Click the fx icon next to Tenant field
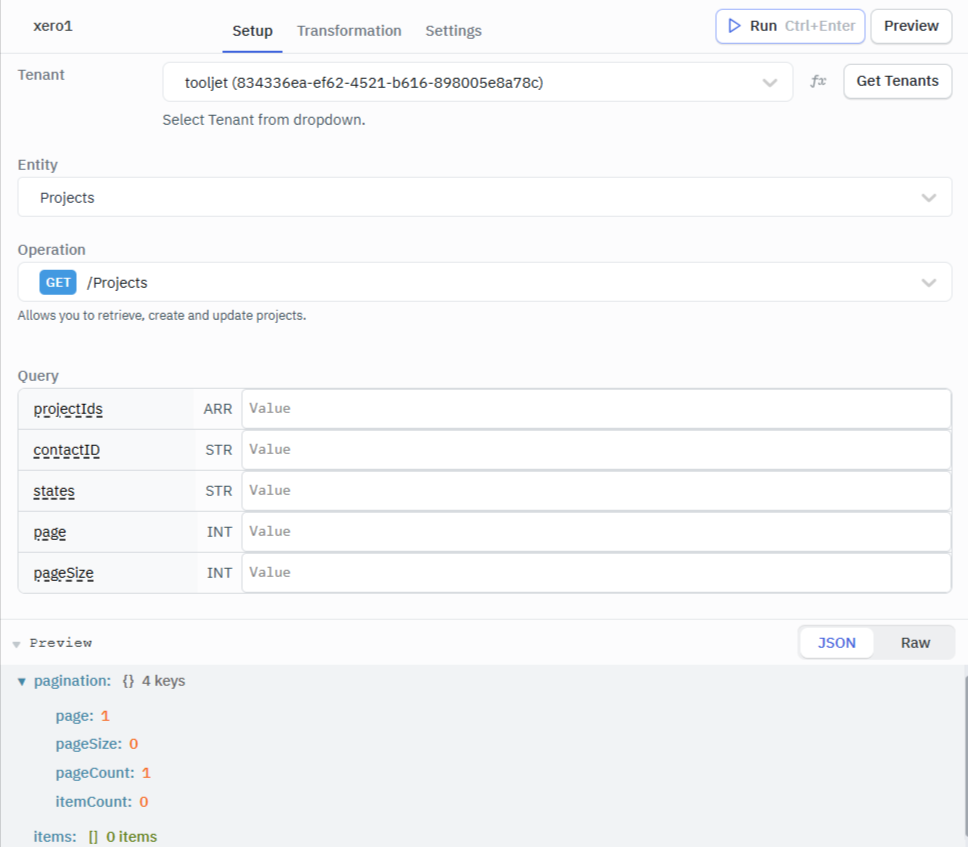This screenshot has width=968, height=847. [x=818, y=82]
